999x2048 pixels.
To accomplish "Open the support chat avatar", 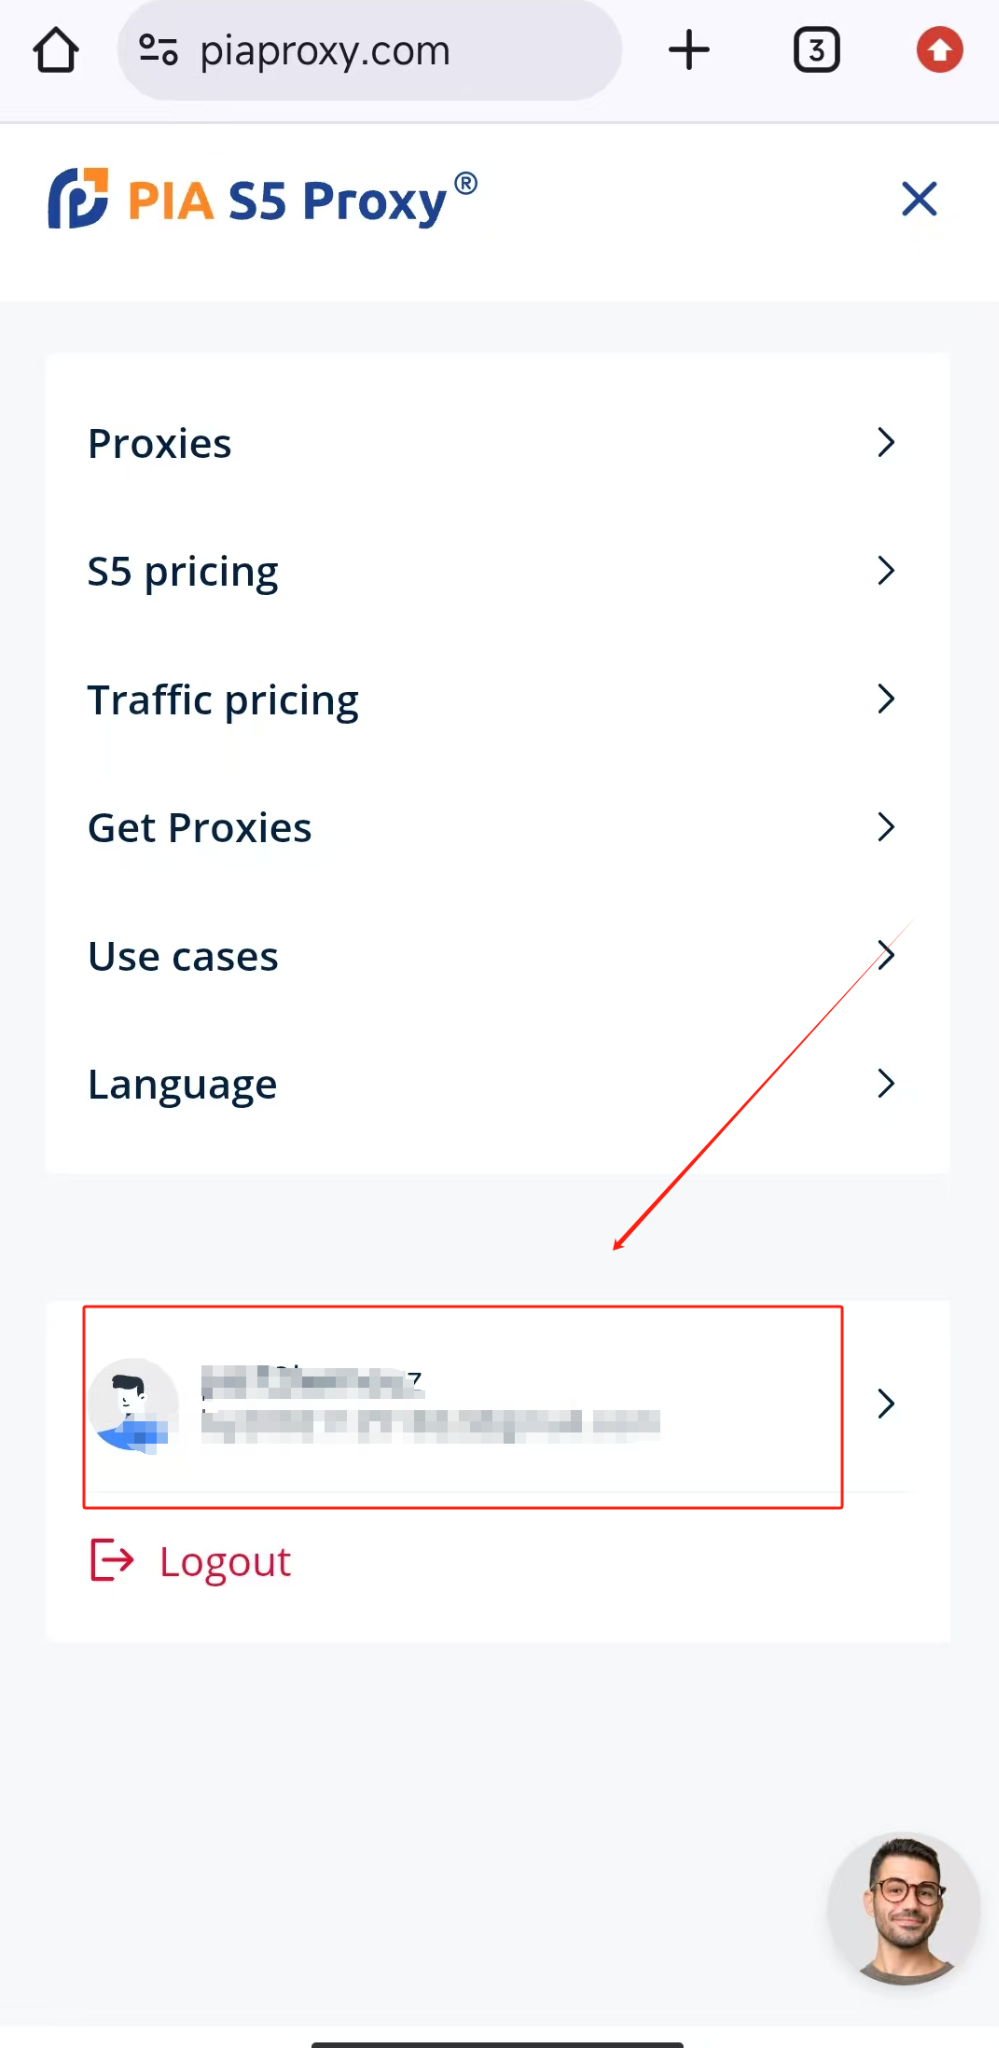I will pos(904,1909).
